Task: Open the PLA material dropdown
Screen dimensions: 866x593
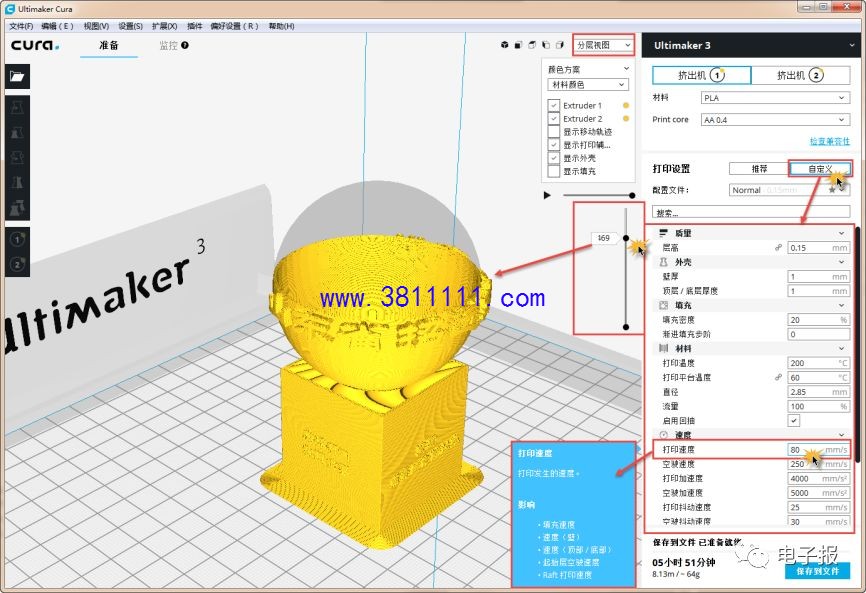Action: (x=775, y=98)
